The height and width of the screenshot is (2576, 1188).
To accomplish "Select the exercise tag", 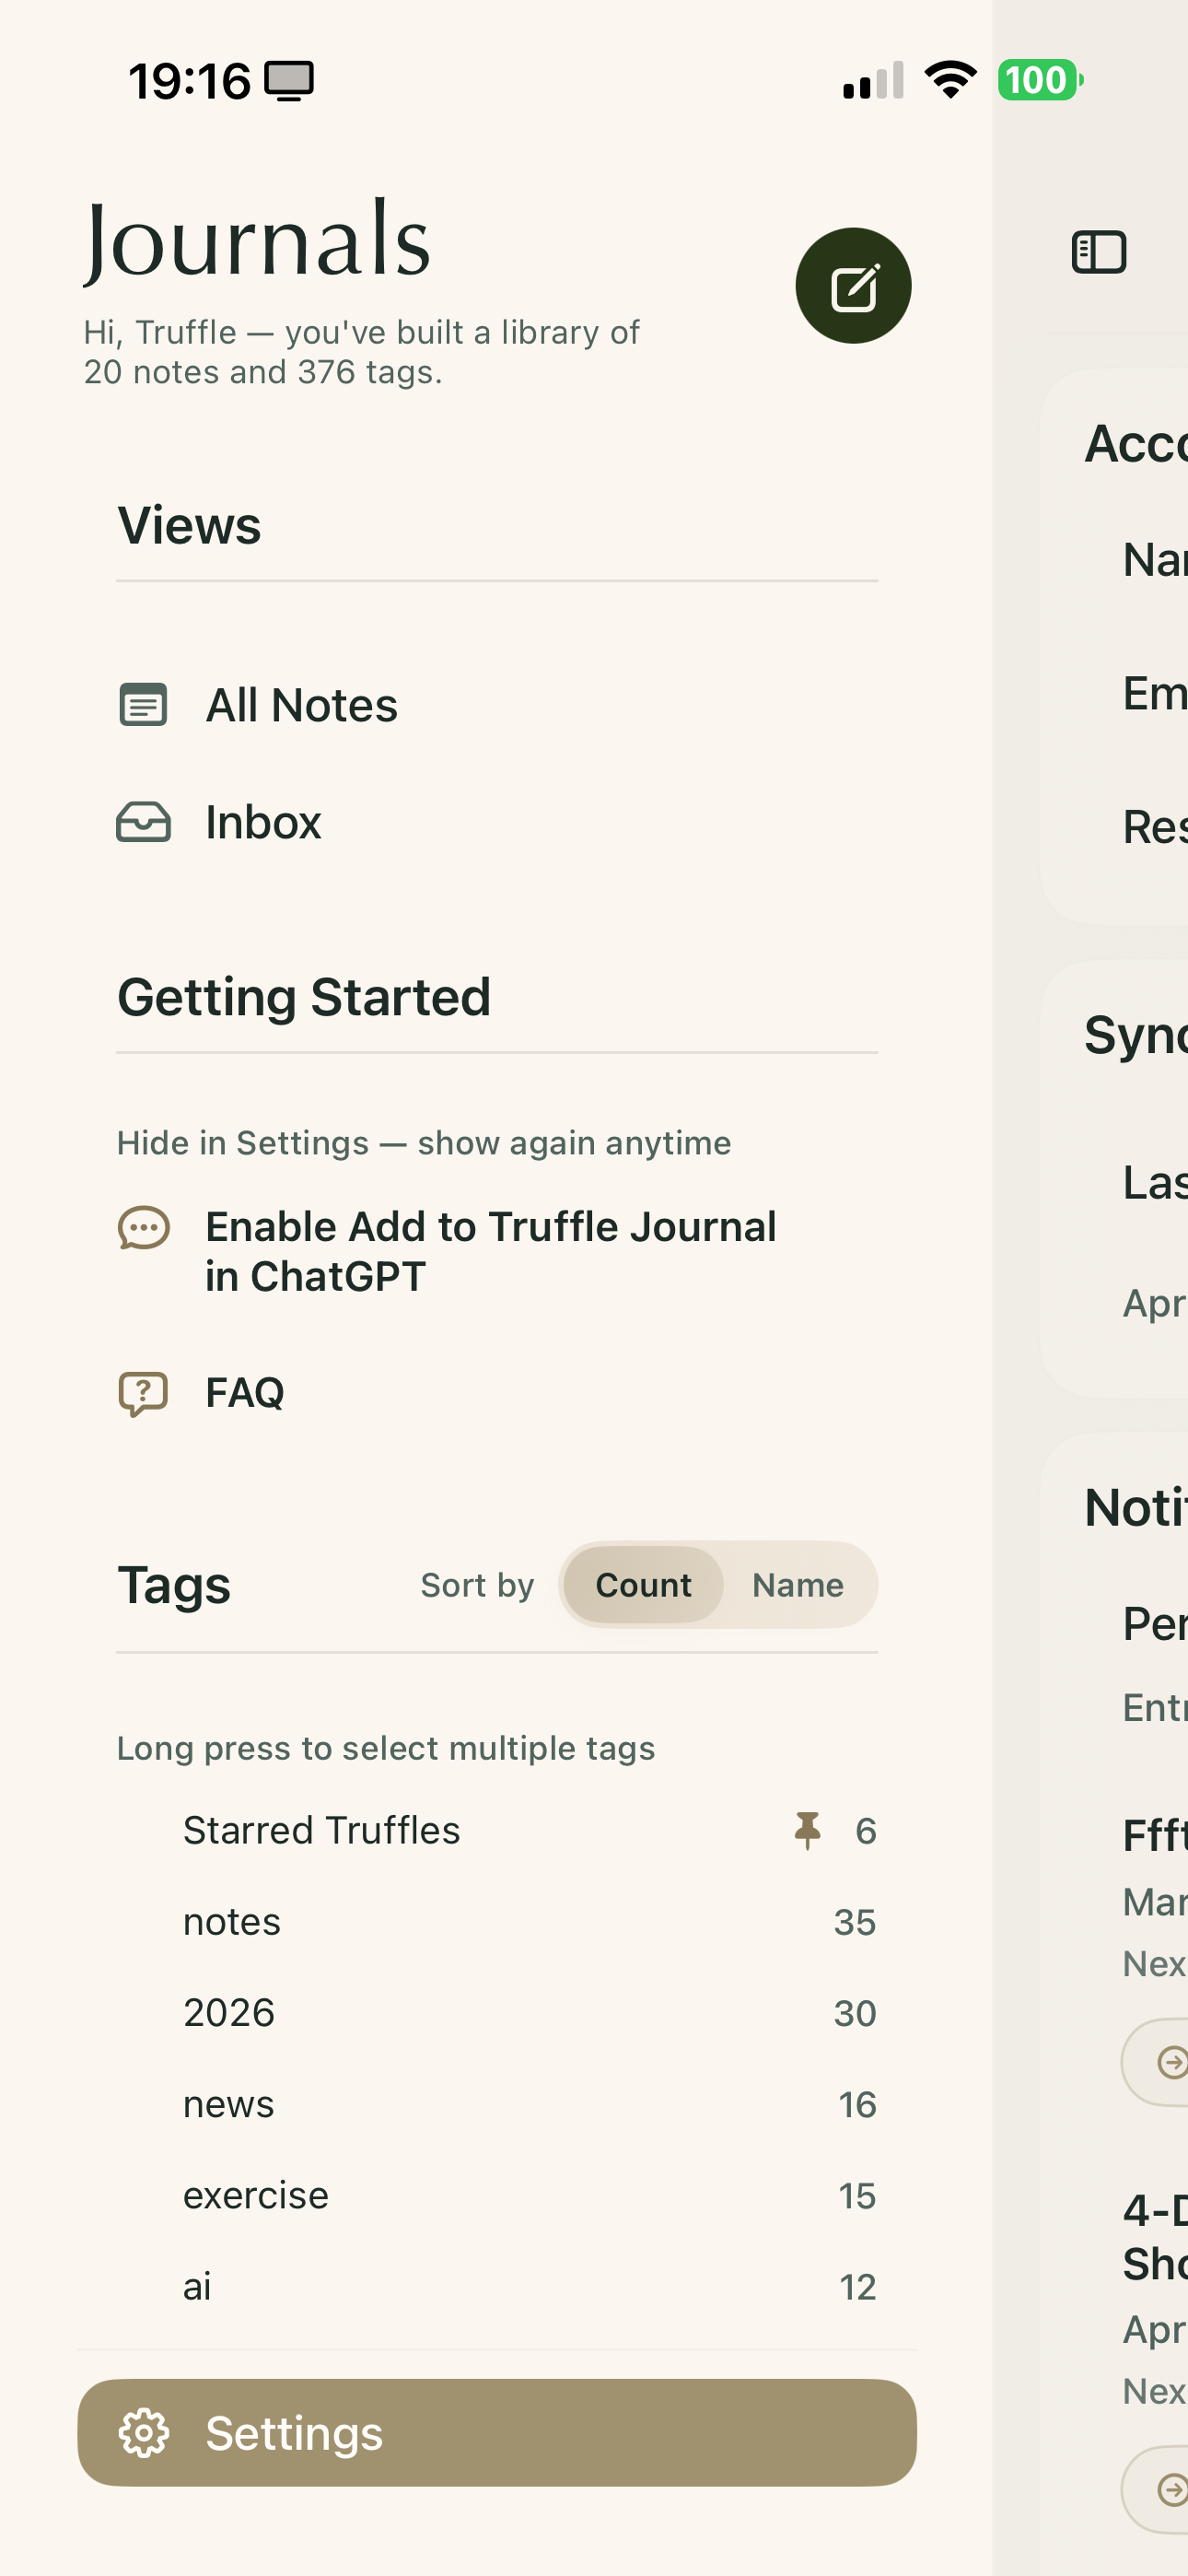I will point(497,2195).
